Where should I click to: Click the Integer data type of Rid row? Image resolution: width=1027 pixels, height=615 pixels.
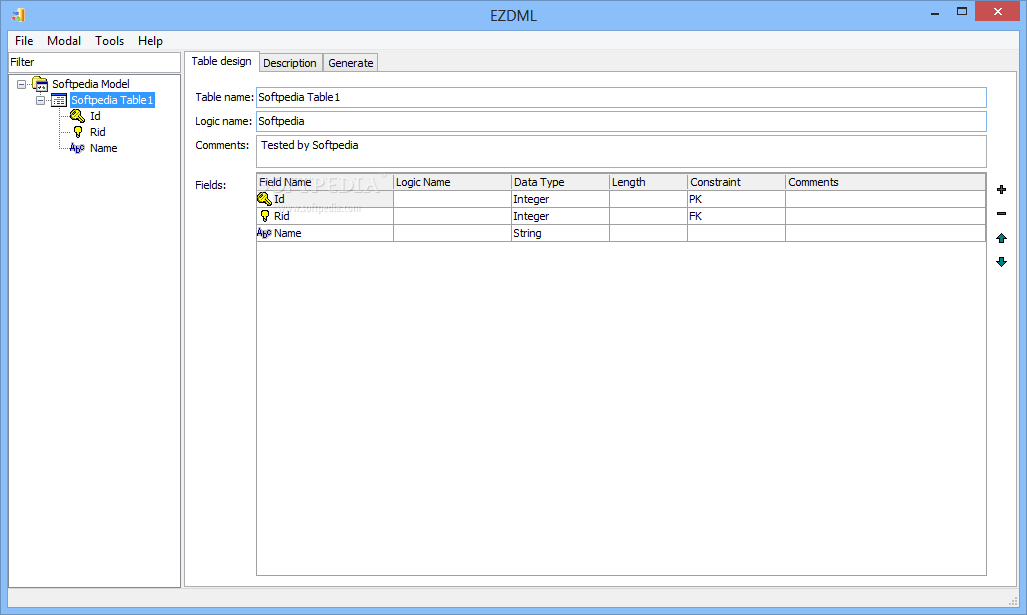[x=560, y=216]
